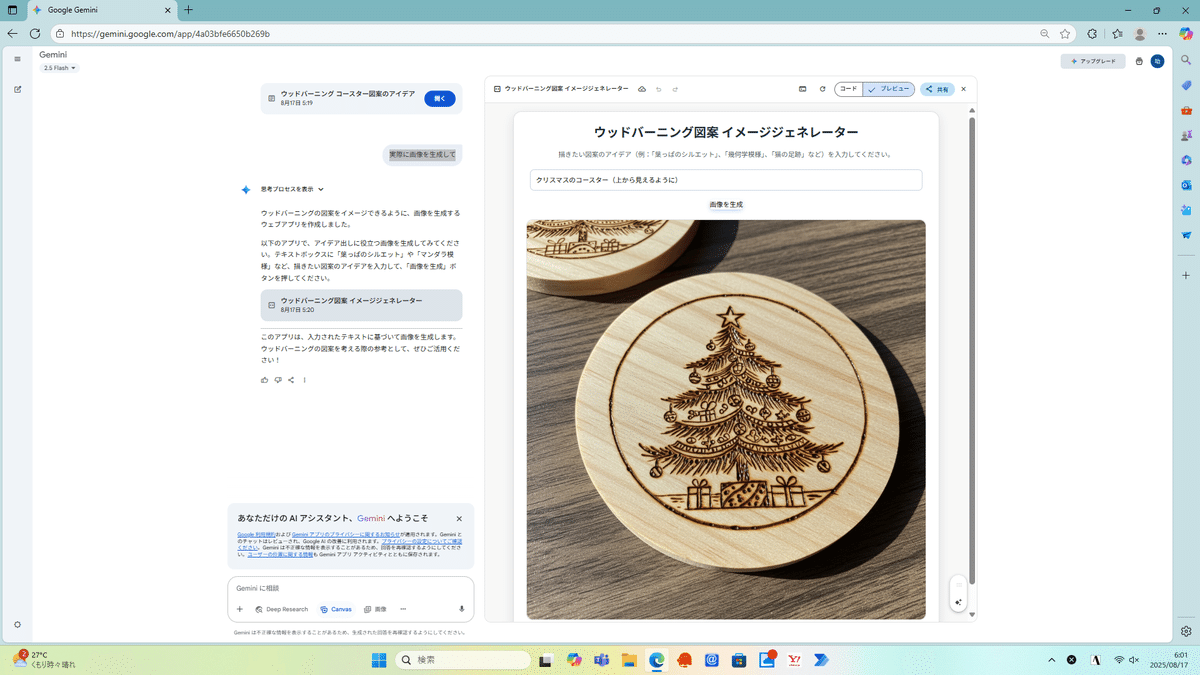1200x675 pixels.
Task: Start a new chat with the pencil icon
Action: (x=17, y=89)
